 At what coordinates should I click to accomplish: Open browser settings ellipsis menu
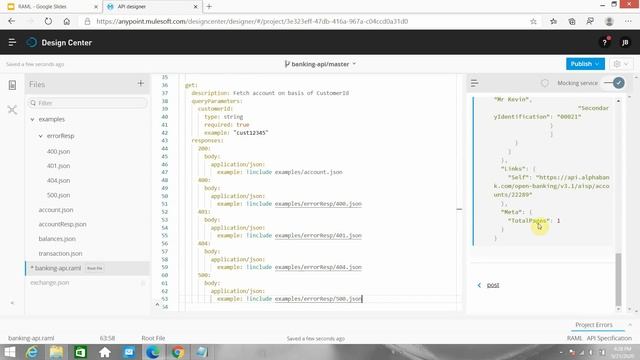pyautogui.click(x=628, y=21)
